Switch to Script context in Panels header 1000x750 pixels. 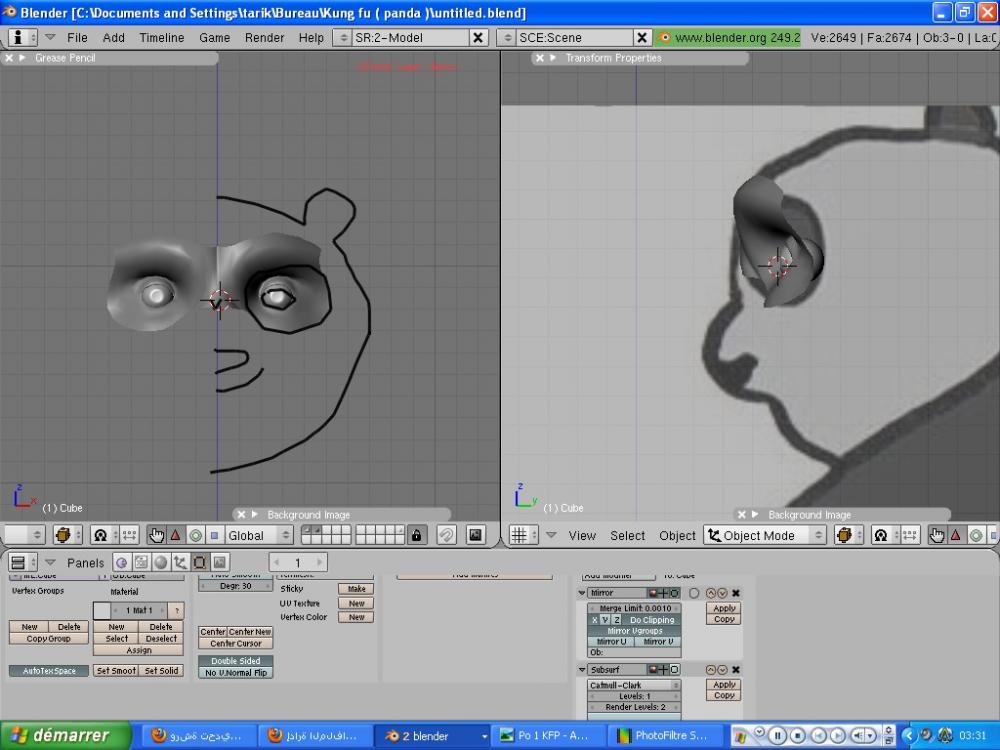click(141, 562)
